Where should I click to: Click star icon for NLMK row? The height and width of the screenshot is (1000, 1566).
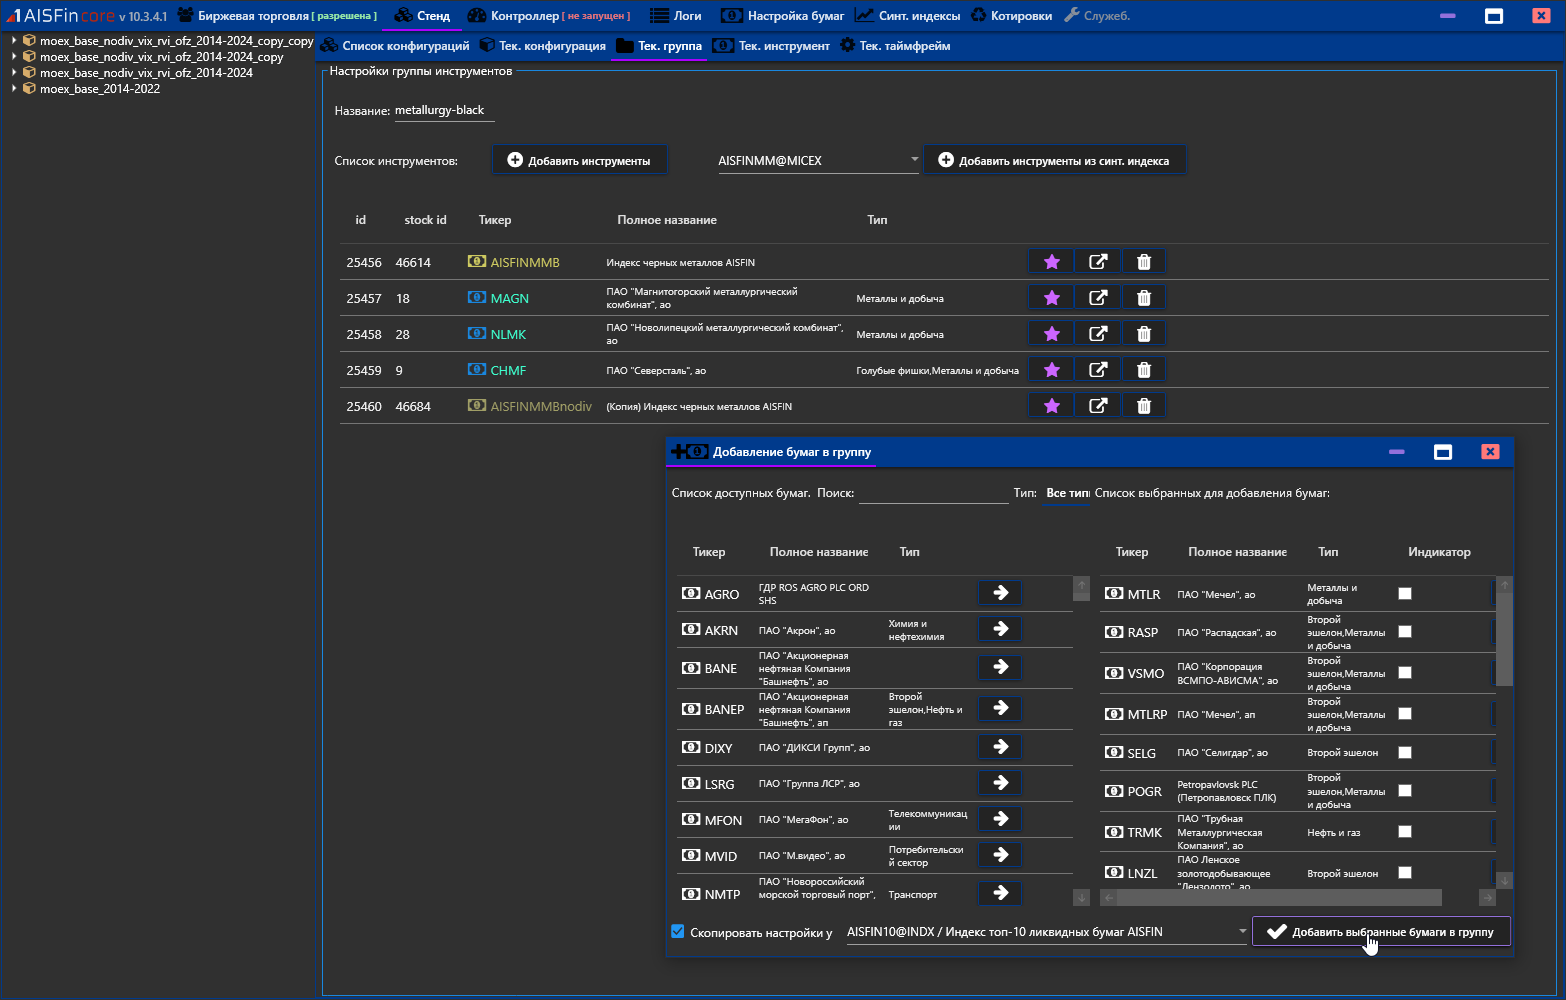1051,334
